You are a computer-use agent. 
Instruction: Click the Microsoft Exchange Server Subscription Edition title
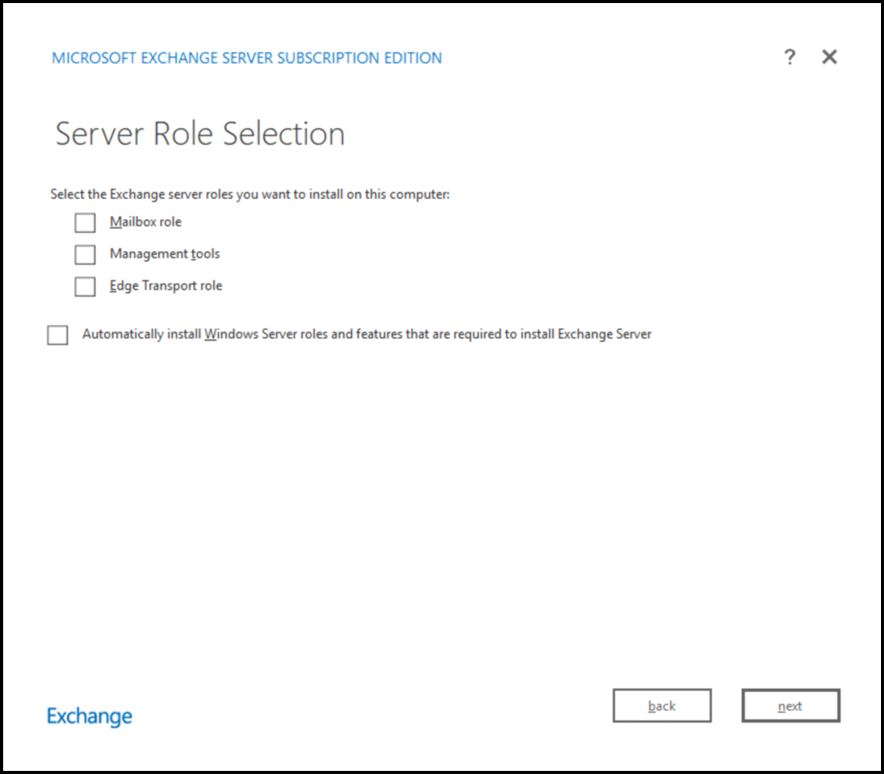coord(247,58)
